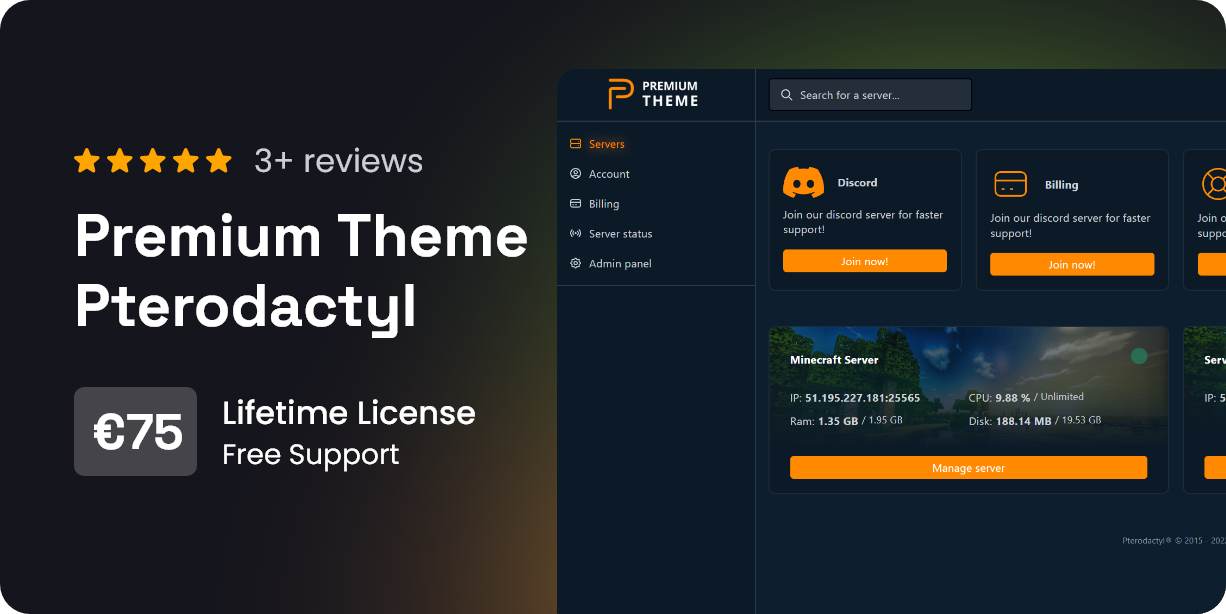The height and width of the screenshot is (614, 1226).
Task: Click the IP 51.195.227.181:25565 text
Action: (x=855, y=398)
